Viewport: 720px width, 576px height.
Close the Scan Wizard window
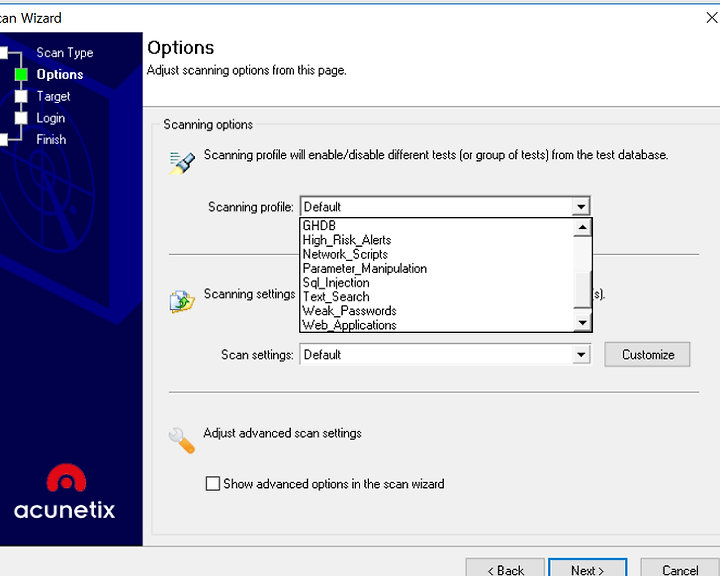(x=712, y=18)
